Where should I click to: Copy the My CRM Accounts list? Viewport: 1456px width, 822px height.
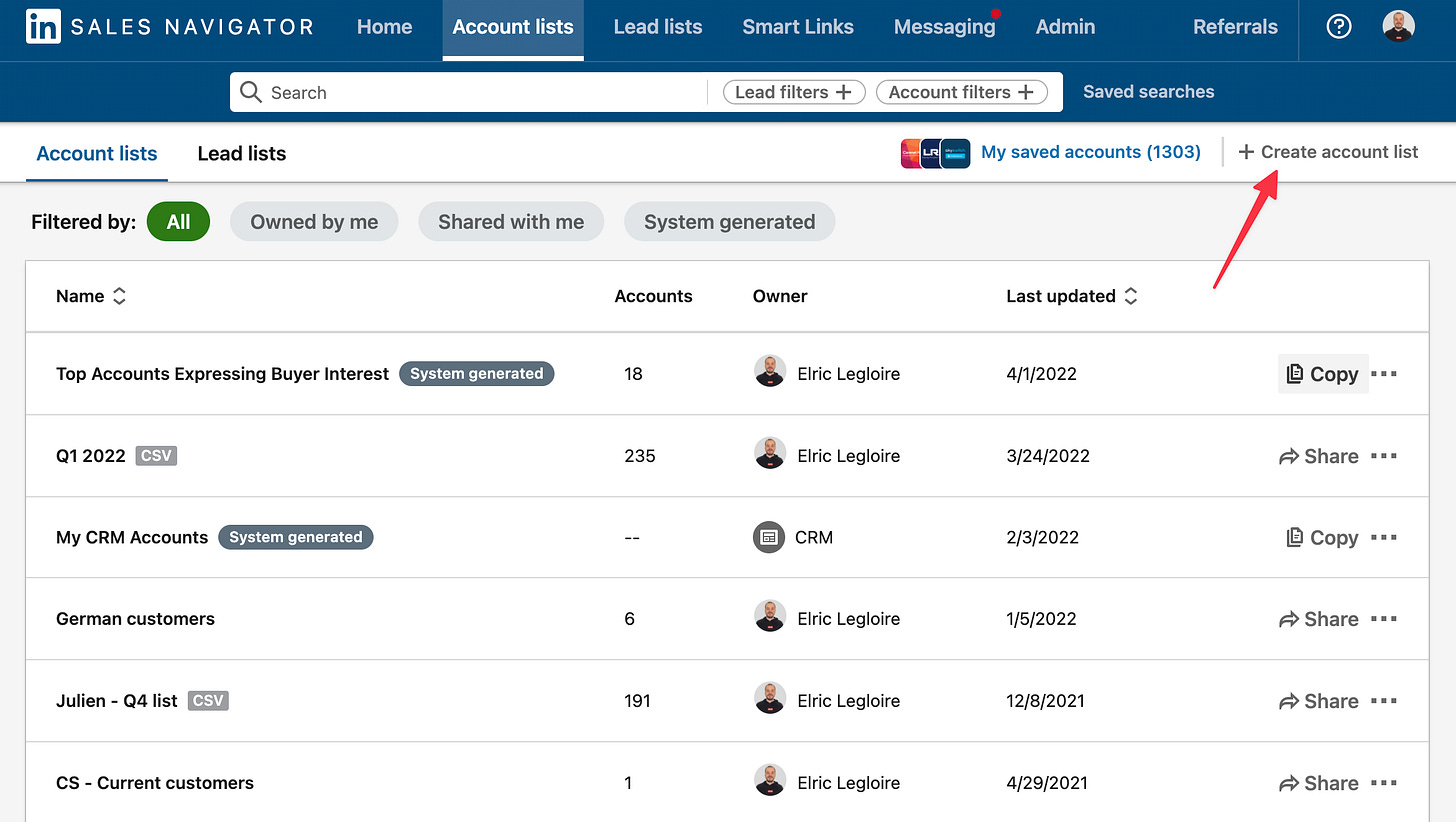tap(1322, 537)
